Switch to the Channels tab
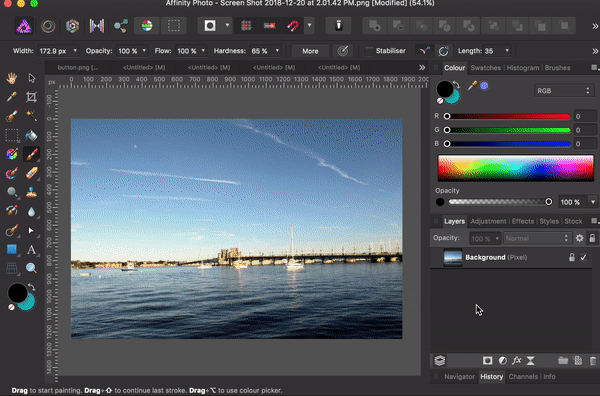 (x=523, y=376)
